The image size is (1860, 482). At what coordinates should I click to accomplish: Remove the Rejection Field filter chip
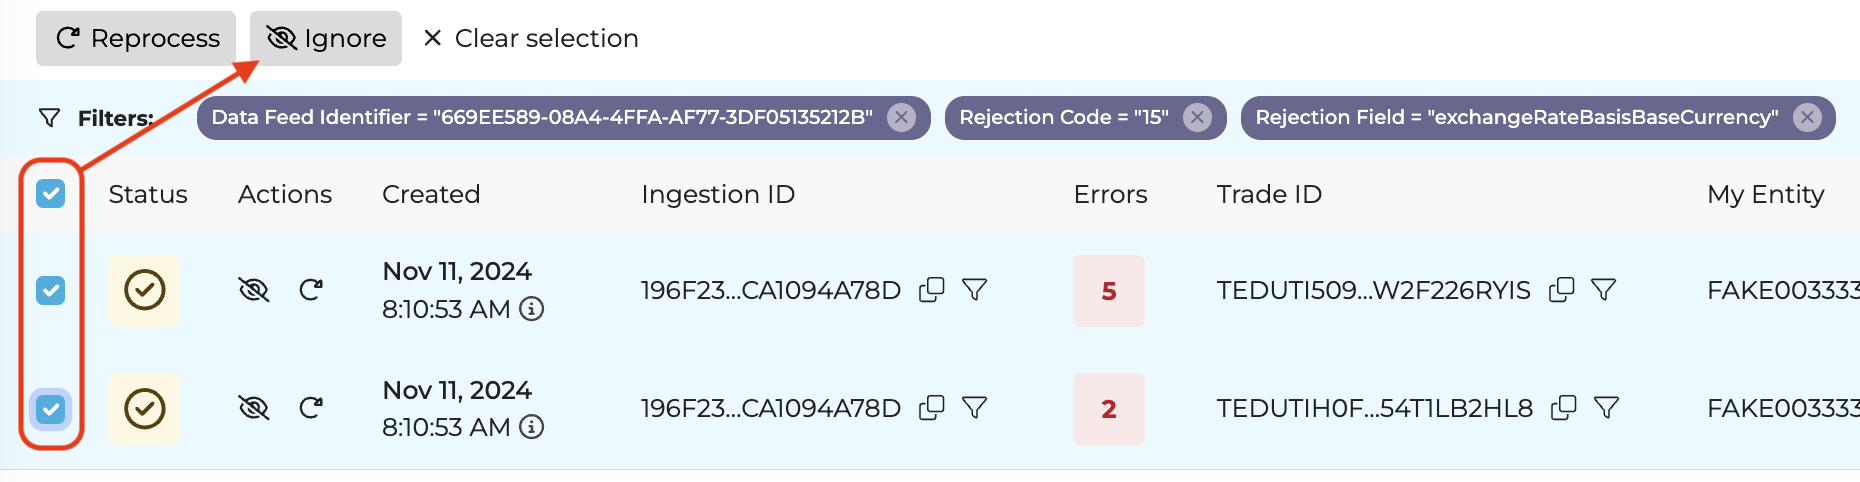click(1807, 118)
